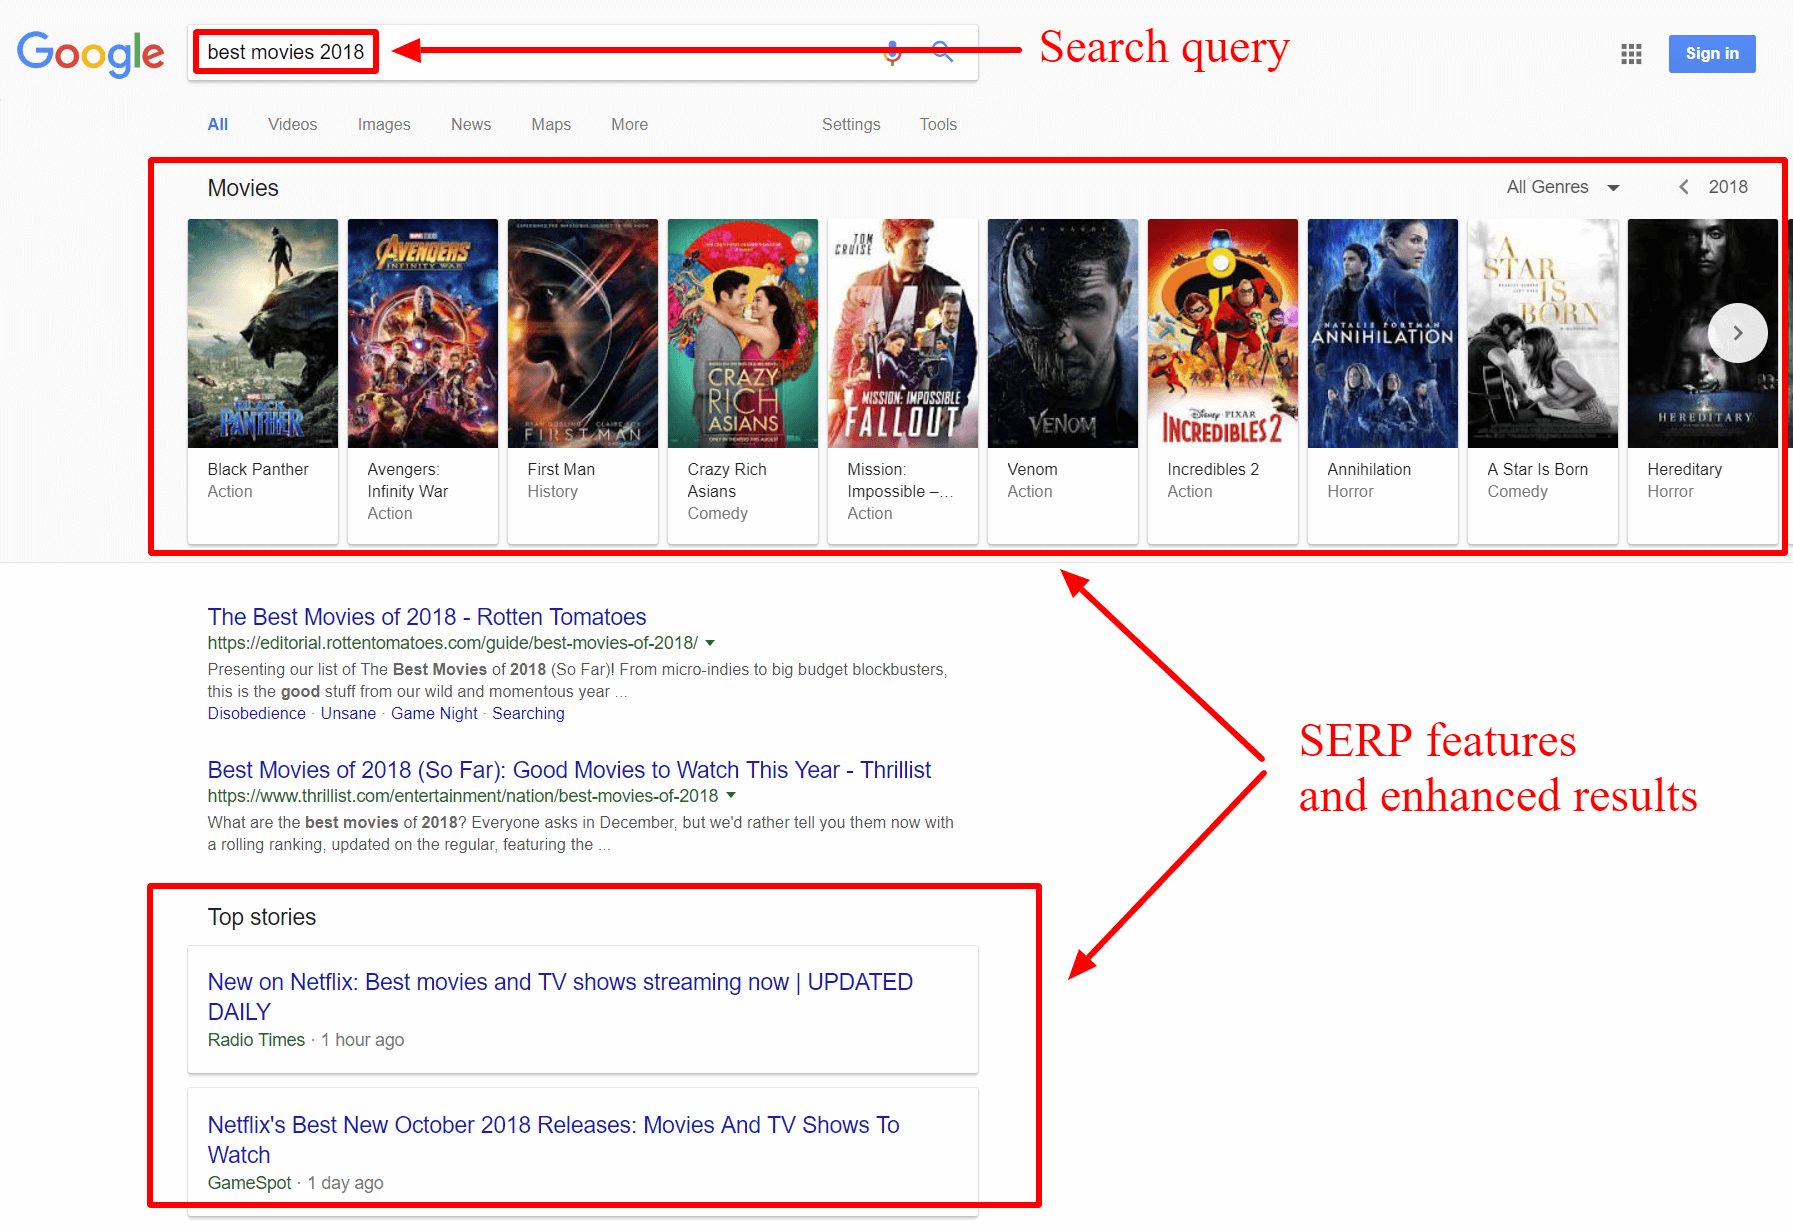This screenshot has height=1230, width=1793.
Task: Open The Best Movies of 2018 - Rotten Tomatoes link
Action: pos(427,617)
